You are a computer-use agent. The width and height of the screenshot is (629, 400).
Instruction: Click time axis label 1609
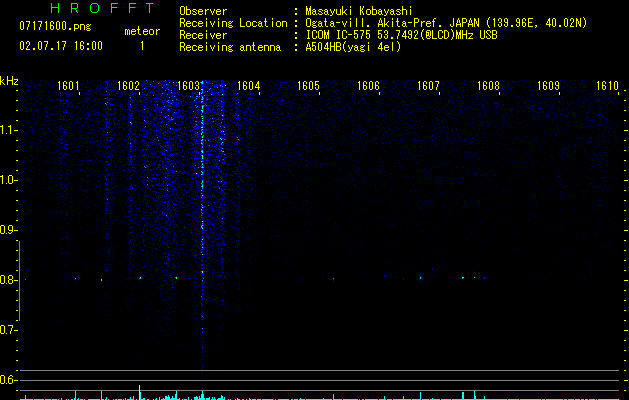pyautogui.click(x=548, y=86)
